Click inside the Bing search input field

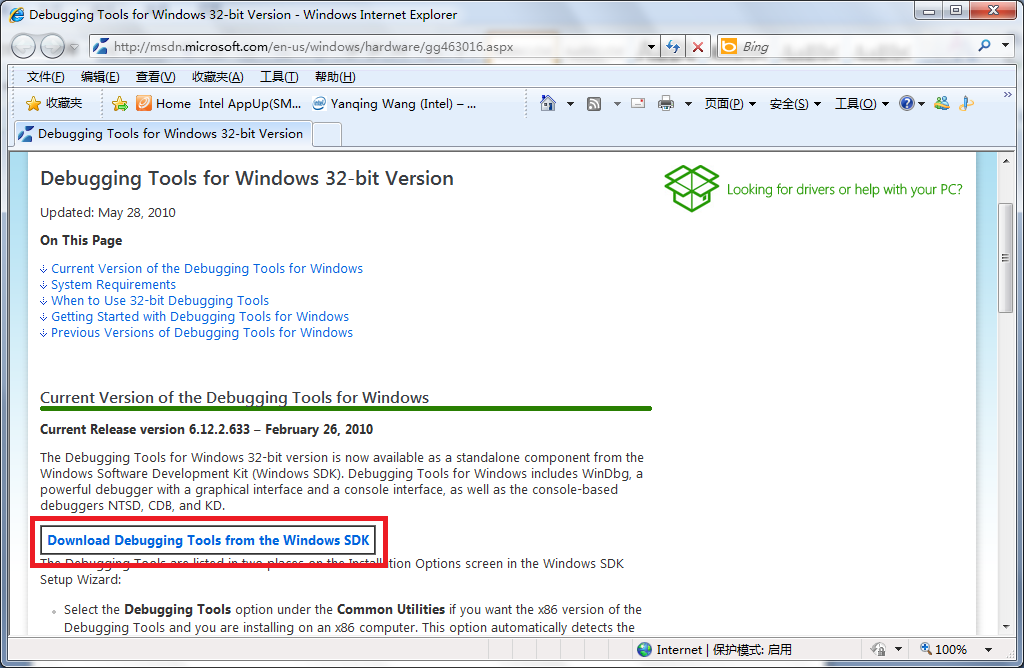click(x=850, y=46)
